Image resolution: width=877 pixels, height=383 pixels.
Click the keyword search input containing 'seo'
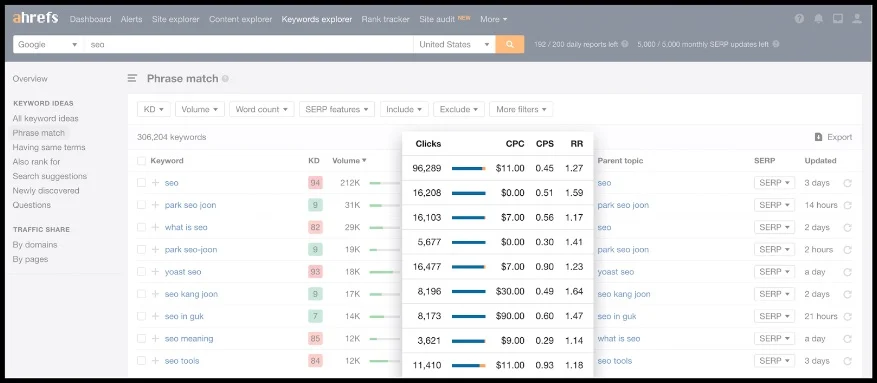[248, 44]
